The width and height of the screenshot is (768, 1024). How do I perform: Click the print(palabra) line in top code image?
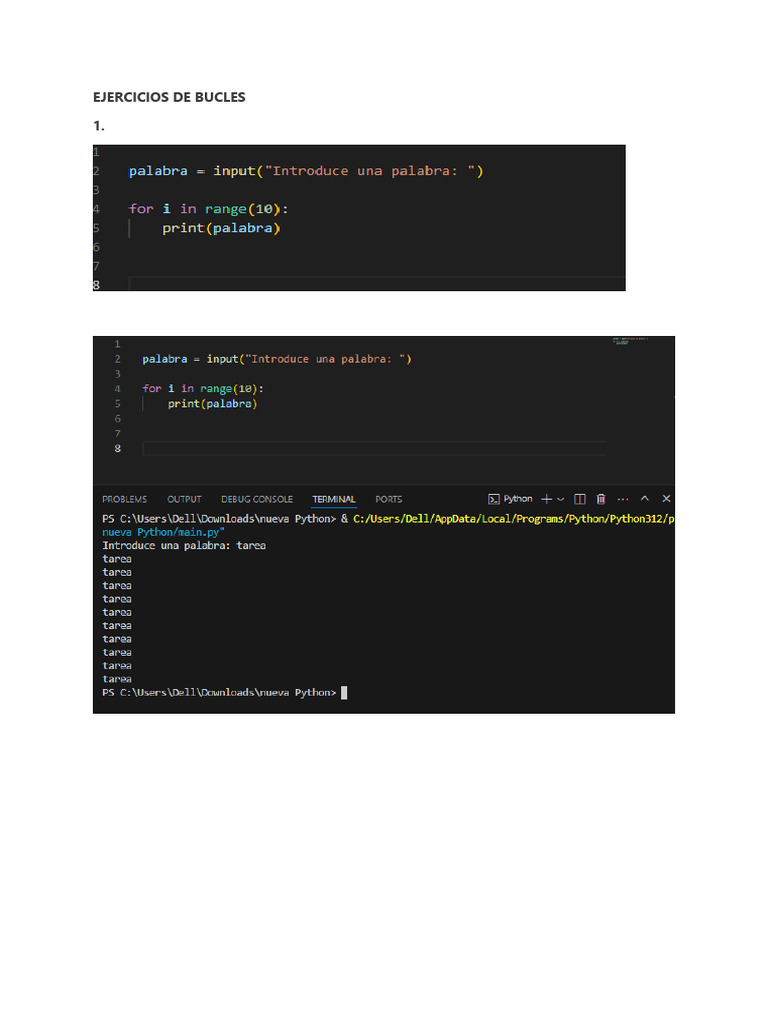(x=221, y=228)
